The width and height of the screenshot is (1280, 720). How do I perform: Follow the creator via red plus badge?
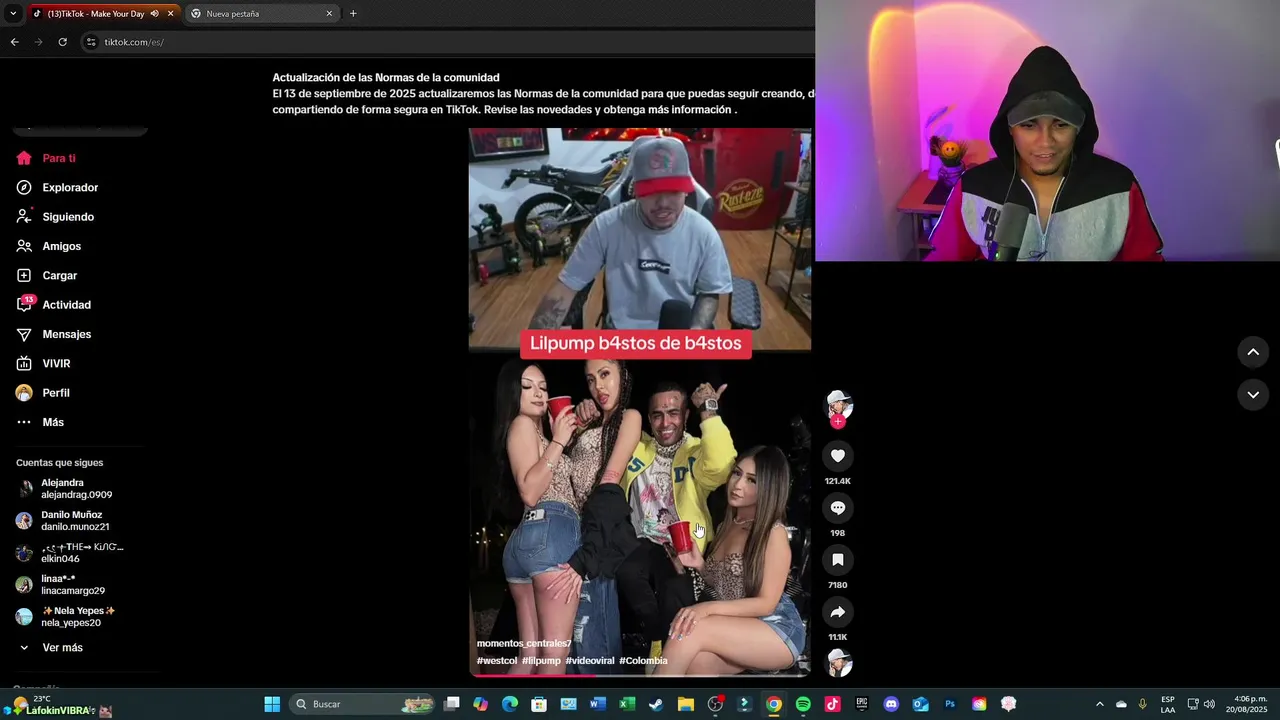click(x=838, y=421)
